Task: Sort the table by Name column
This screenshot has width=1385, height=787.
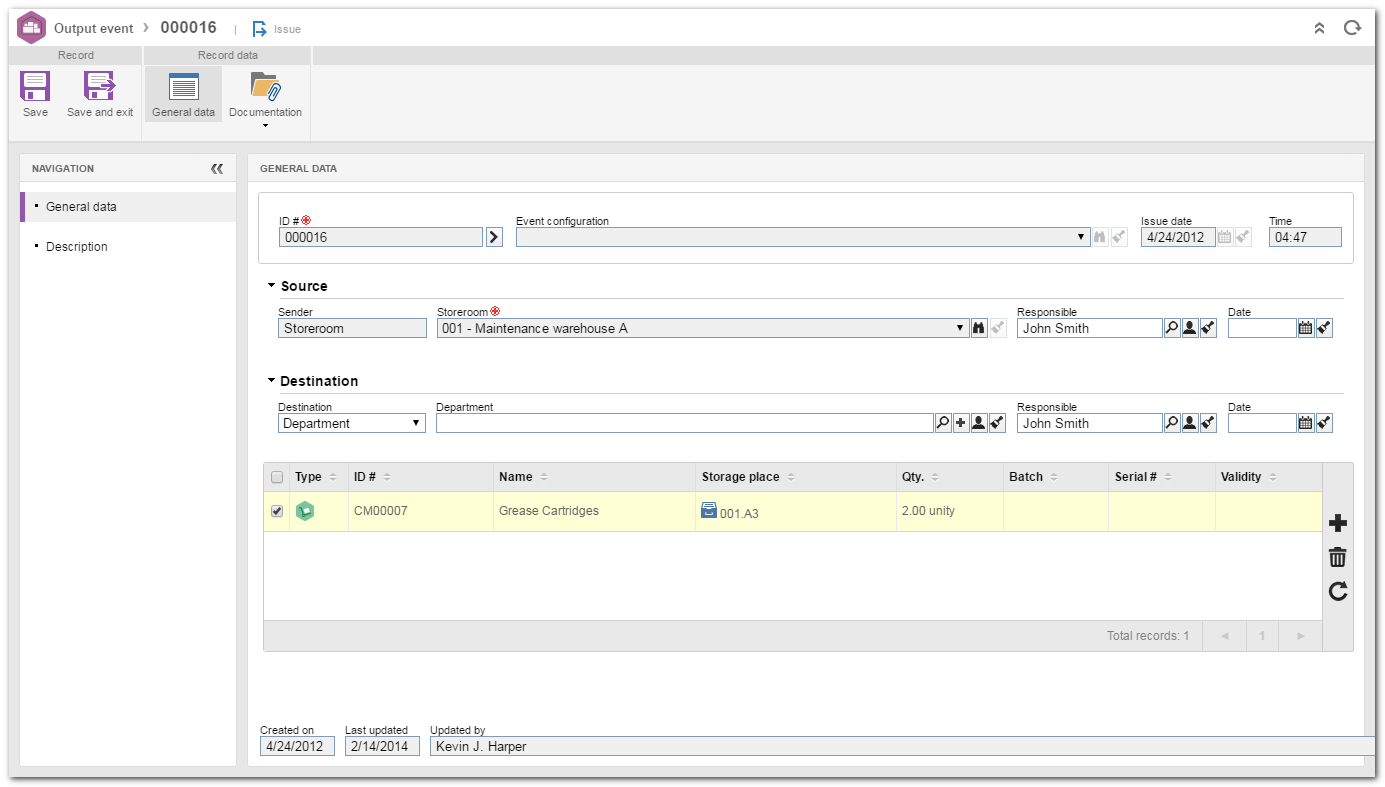Action: tap(594, 477)
